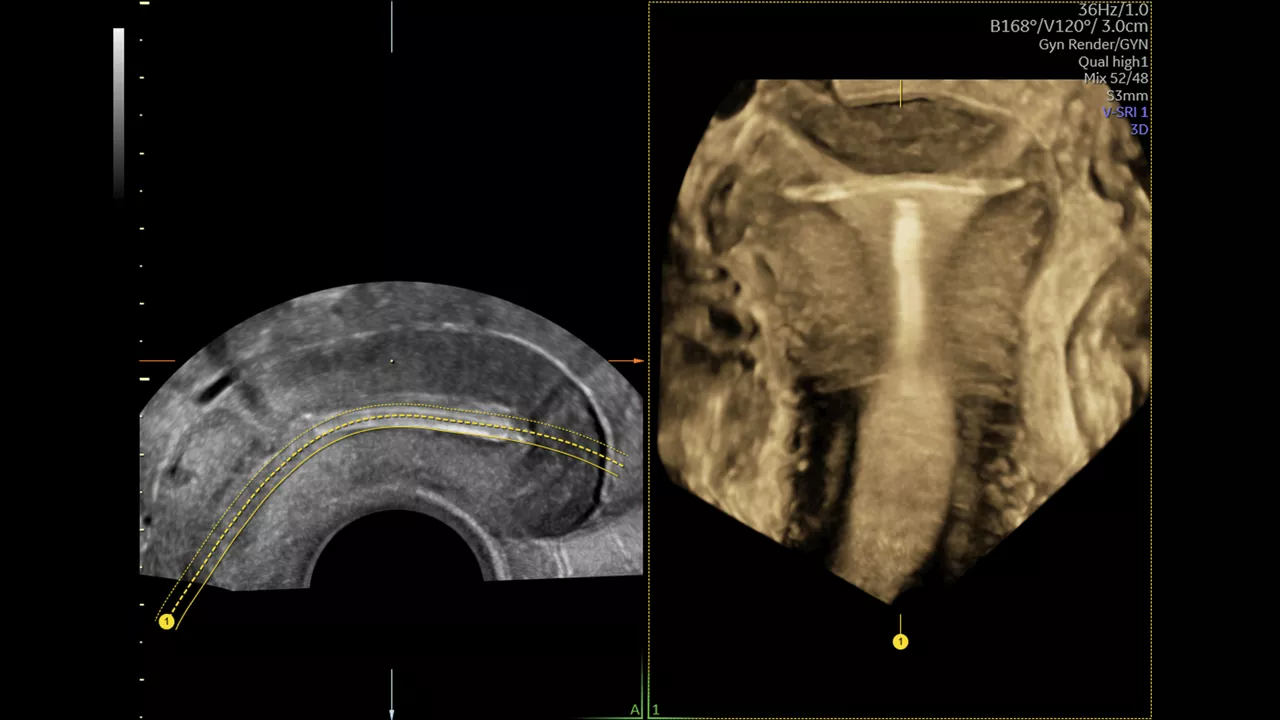Select the Mix 52/48 render mix label
This screenshot has width=1280, height=720.
pos(1116,79)
